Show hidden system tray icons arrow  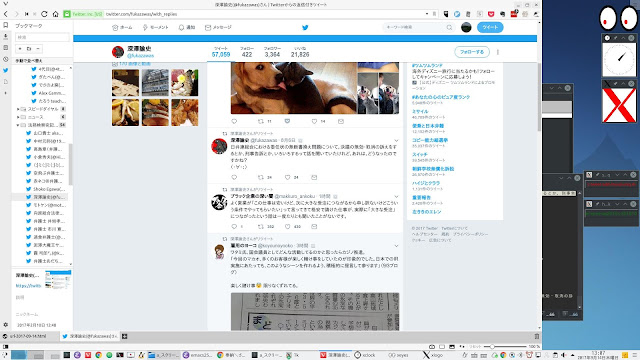(x=572, y=355)
